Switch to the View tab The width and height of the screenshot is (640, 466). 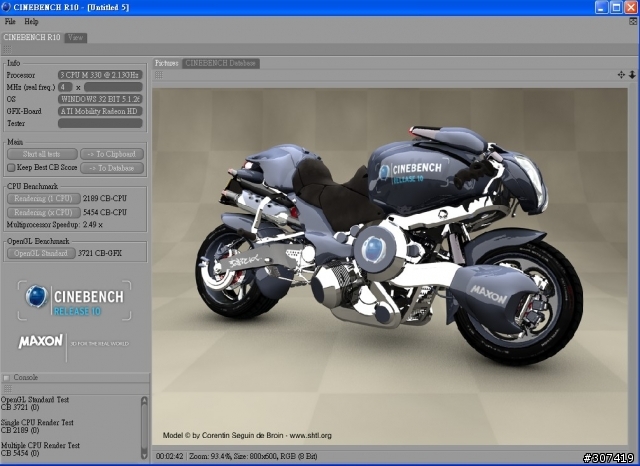pos(76,38)
